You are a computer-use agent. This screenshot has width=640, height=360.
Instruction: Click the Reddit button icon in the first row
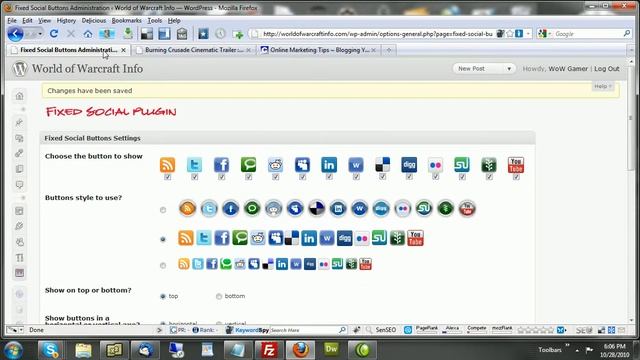276,165
